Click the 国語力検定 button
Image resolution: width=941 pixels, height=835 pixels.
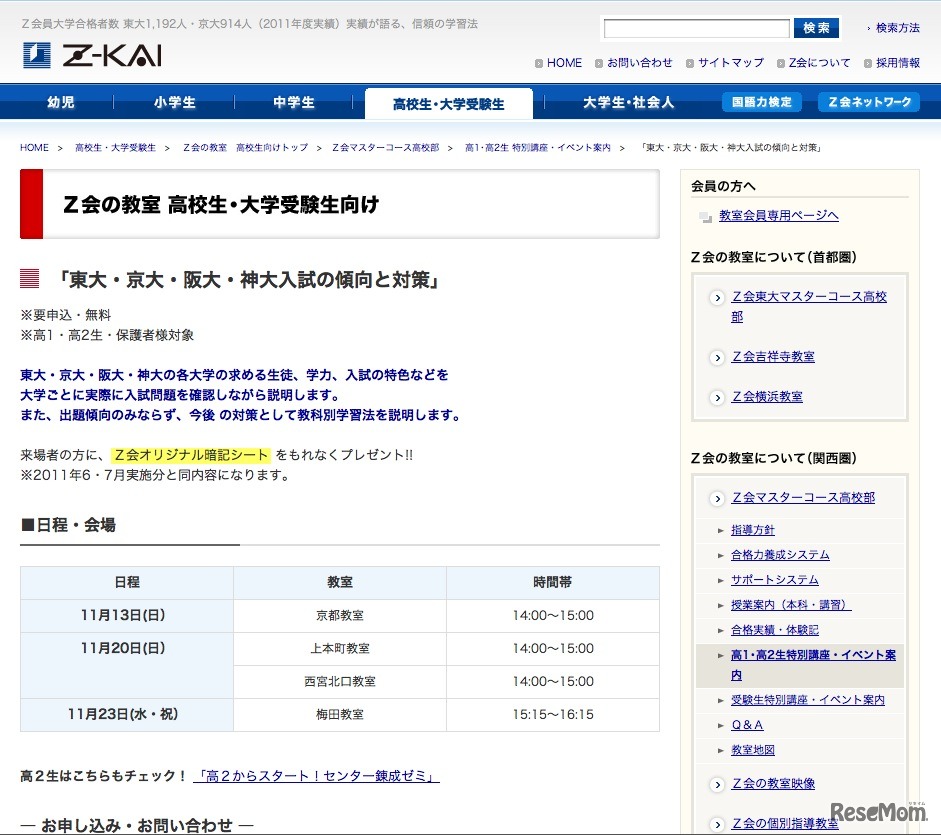pyautogui.click(x=761, y=102)
